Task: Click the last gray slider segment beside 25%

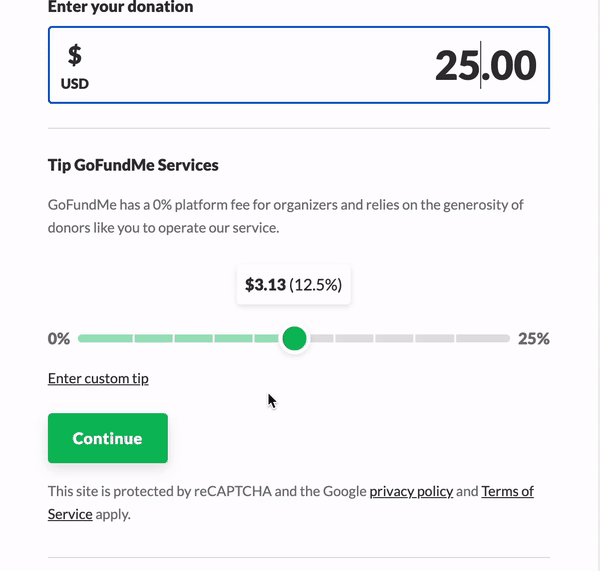Action: [x=484, y=339]
